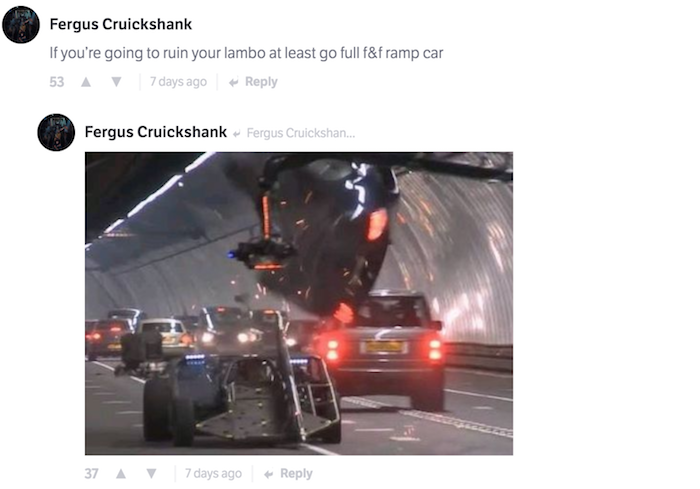Upvote the top lambo ramp car comment

click(x=86, y=82)
